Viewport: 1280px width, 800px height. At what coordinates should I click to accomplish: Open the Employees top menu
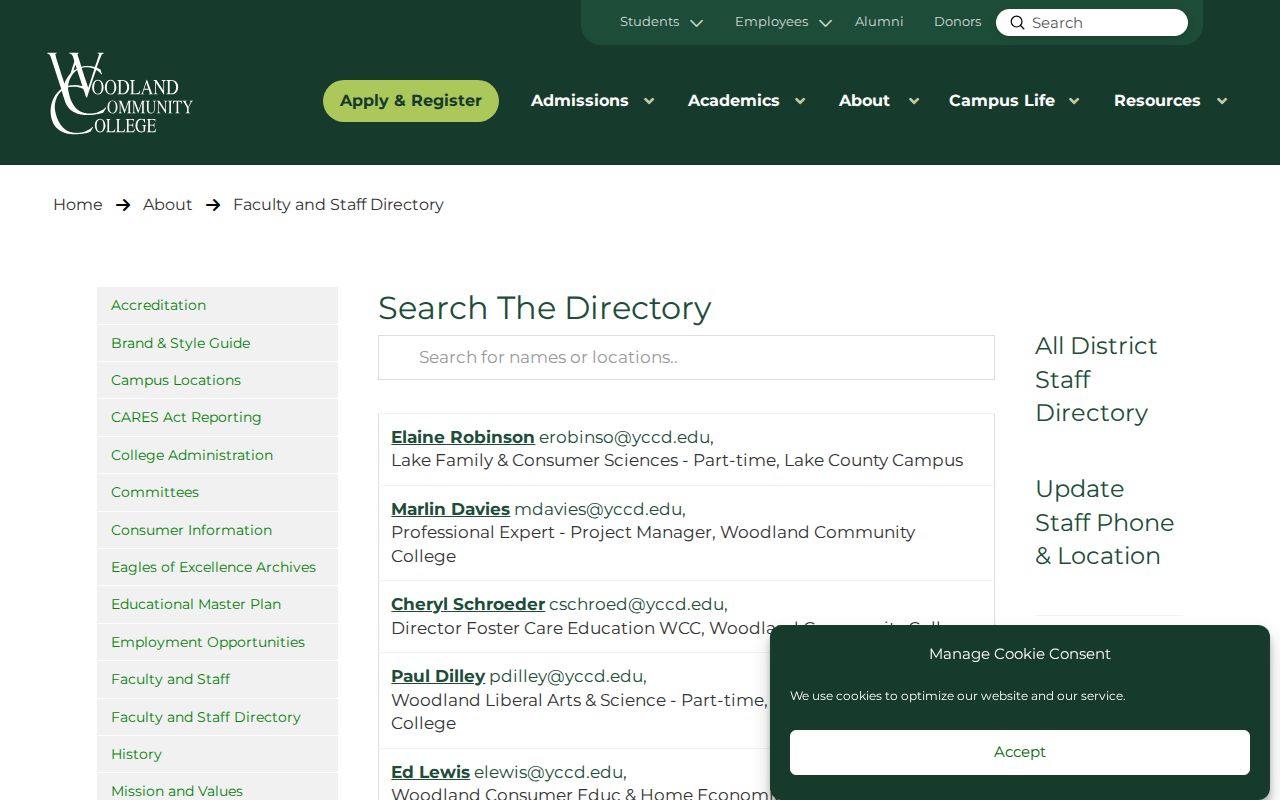pos(771,22)
